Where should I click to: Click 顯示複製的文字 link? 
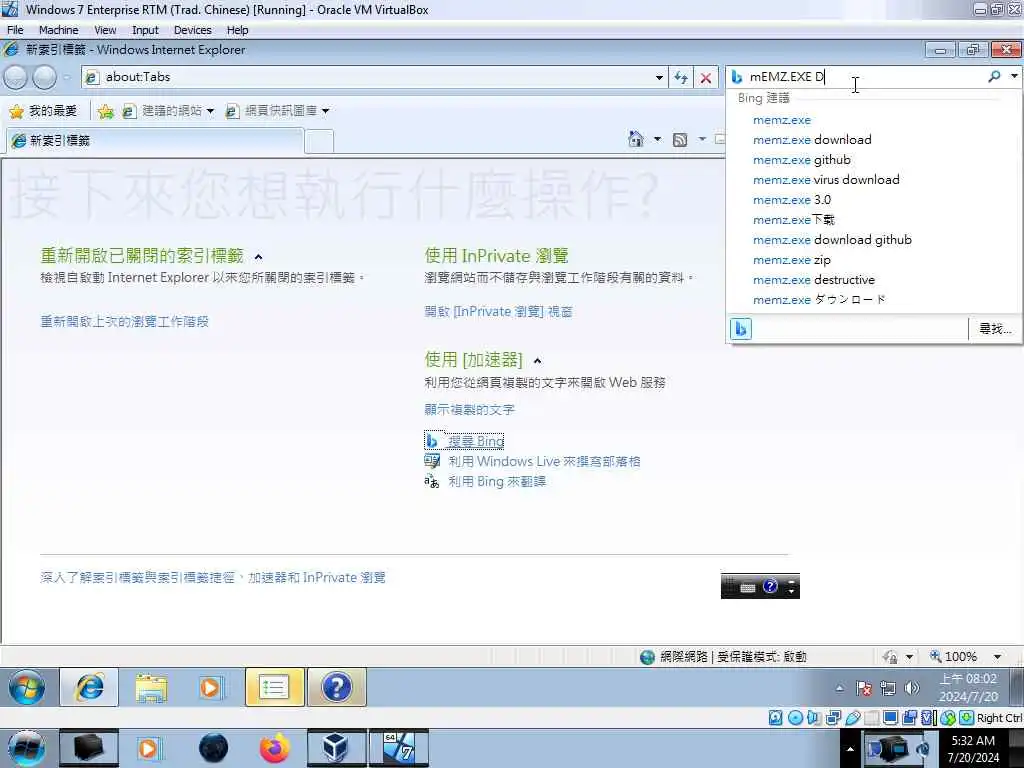[470, 409]
